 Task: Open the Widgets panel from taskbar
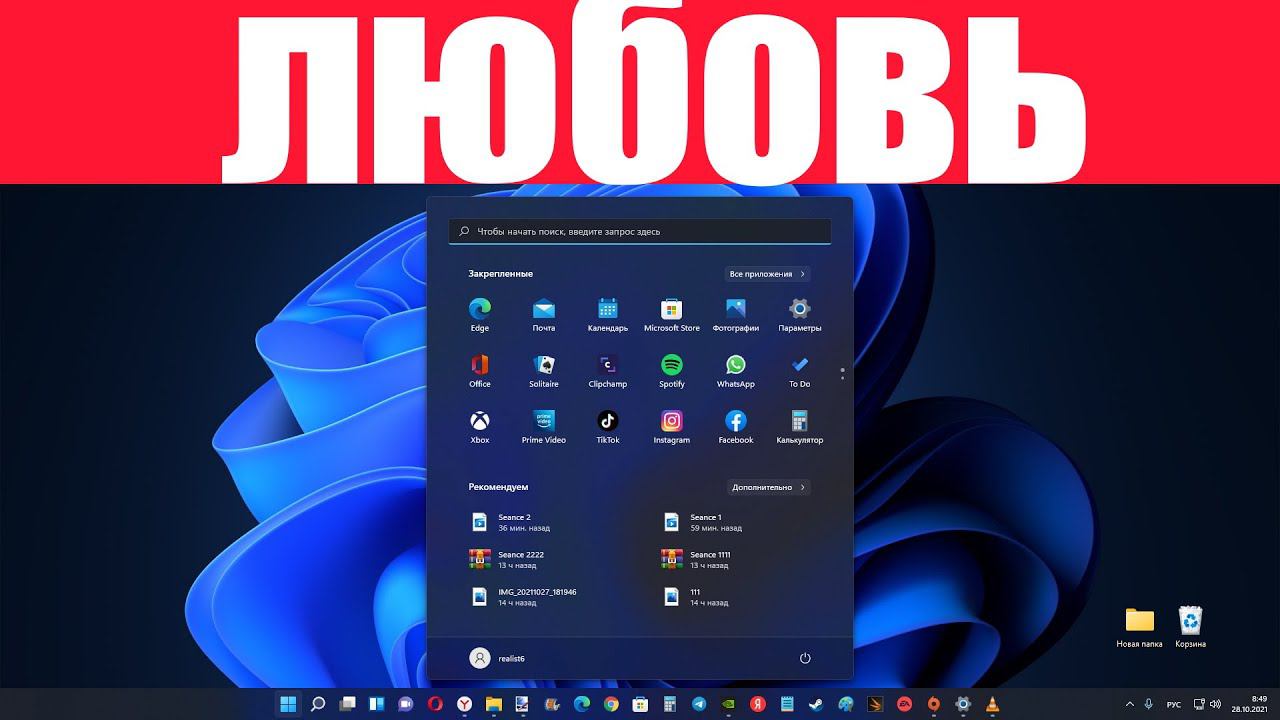tap(376, 704)
